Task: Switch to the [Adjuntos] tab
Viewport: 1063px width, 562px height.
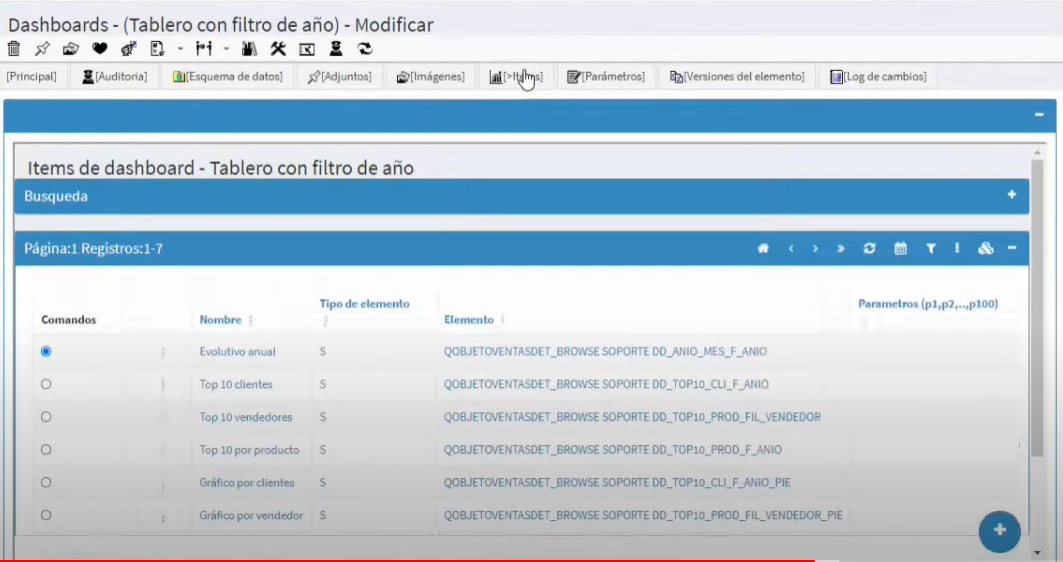Action: pos(340,77)
